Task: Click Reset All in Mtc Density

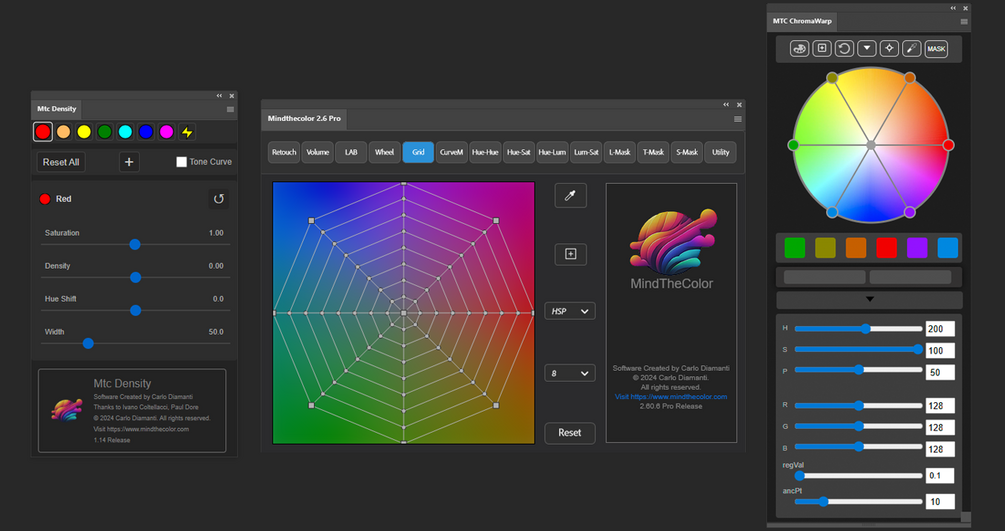Action: (x=61, y=162)
